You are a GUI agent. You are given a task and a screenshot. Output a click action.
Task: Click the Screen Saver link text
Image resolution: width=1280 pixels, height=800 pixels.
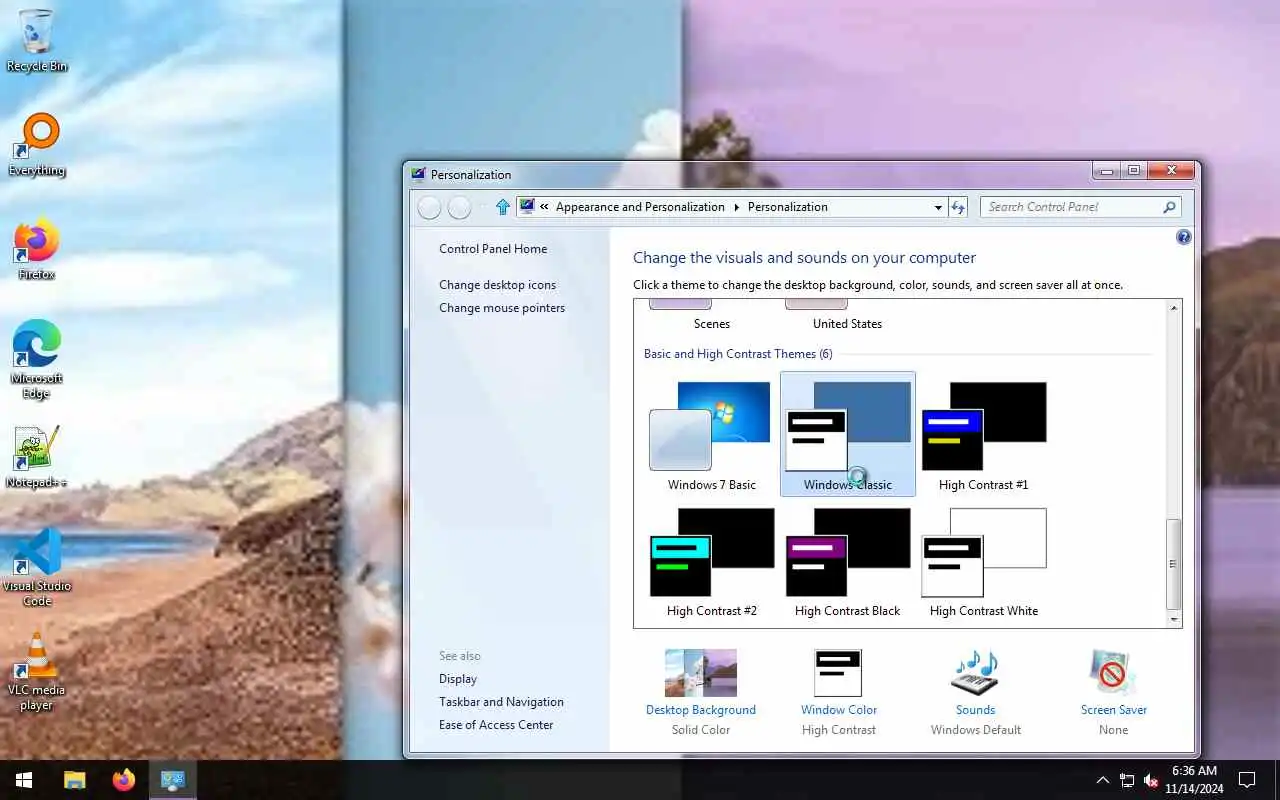click(1113, 710)
